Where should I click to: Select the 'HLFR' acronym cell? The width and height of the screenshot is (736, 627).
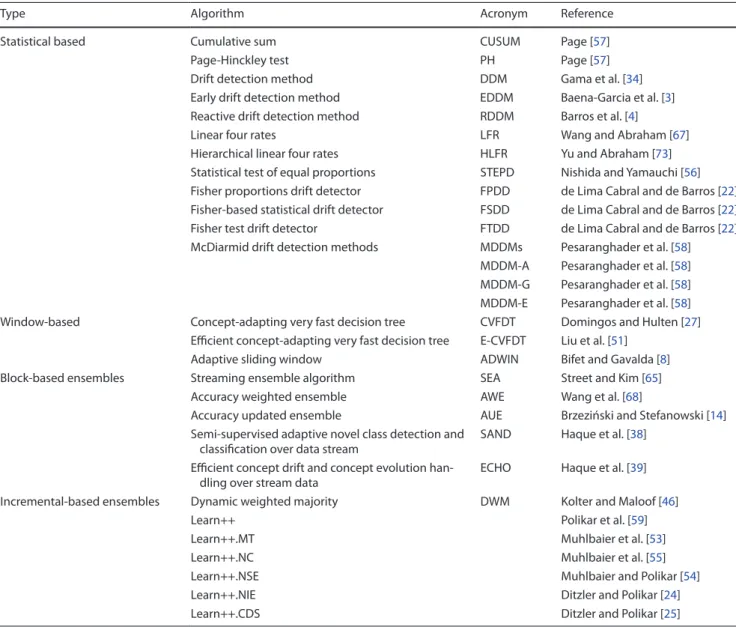494,154
